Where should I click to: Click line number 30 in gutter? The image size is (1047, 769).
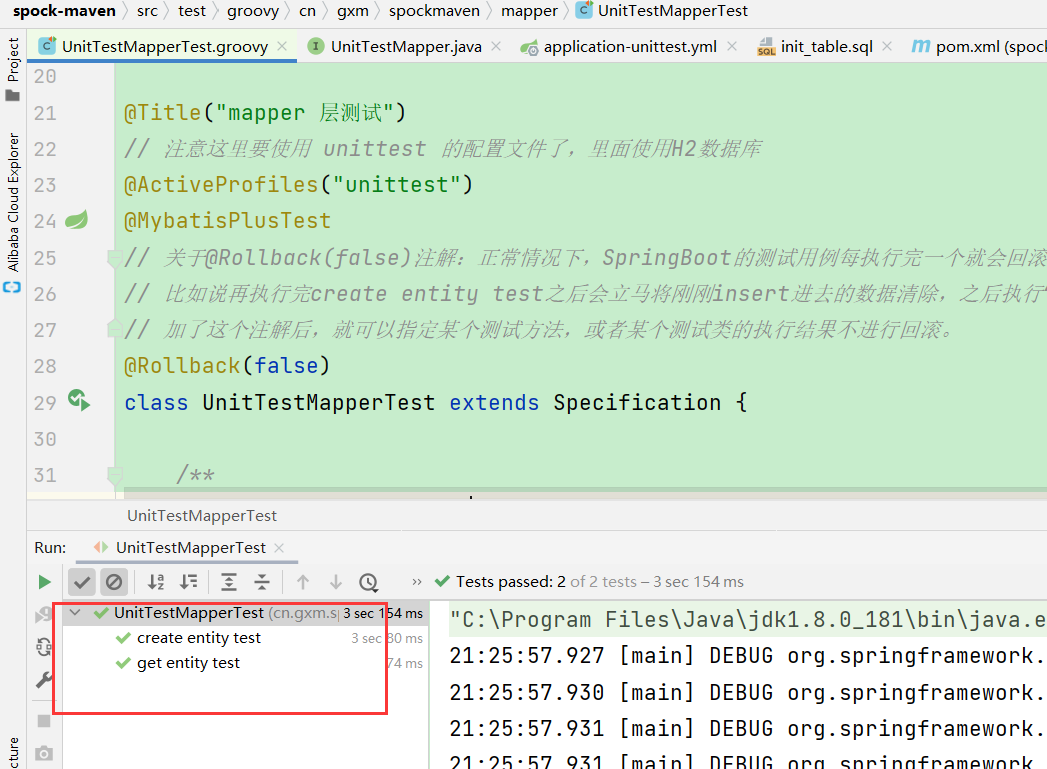[x=45, y=439]
